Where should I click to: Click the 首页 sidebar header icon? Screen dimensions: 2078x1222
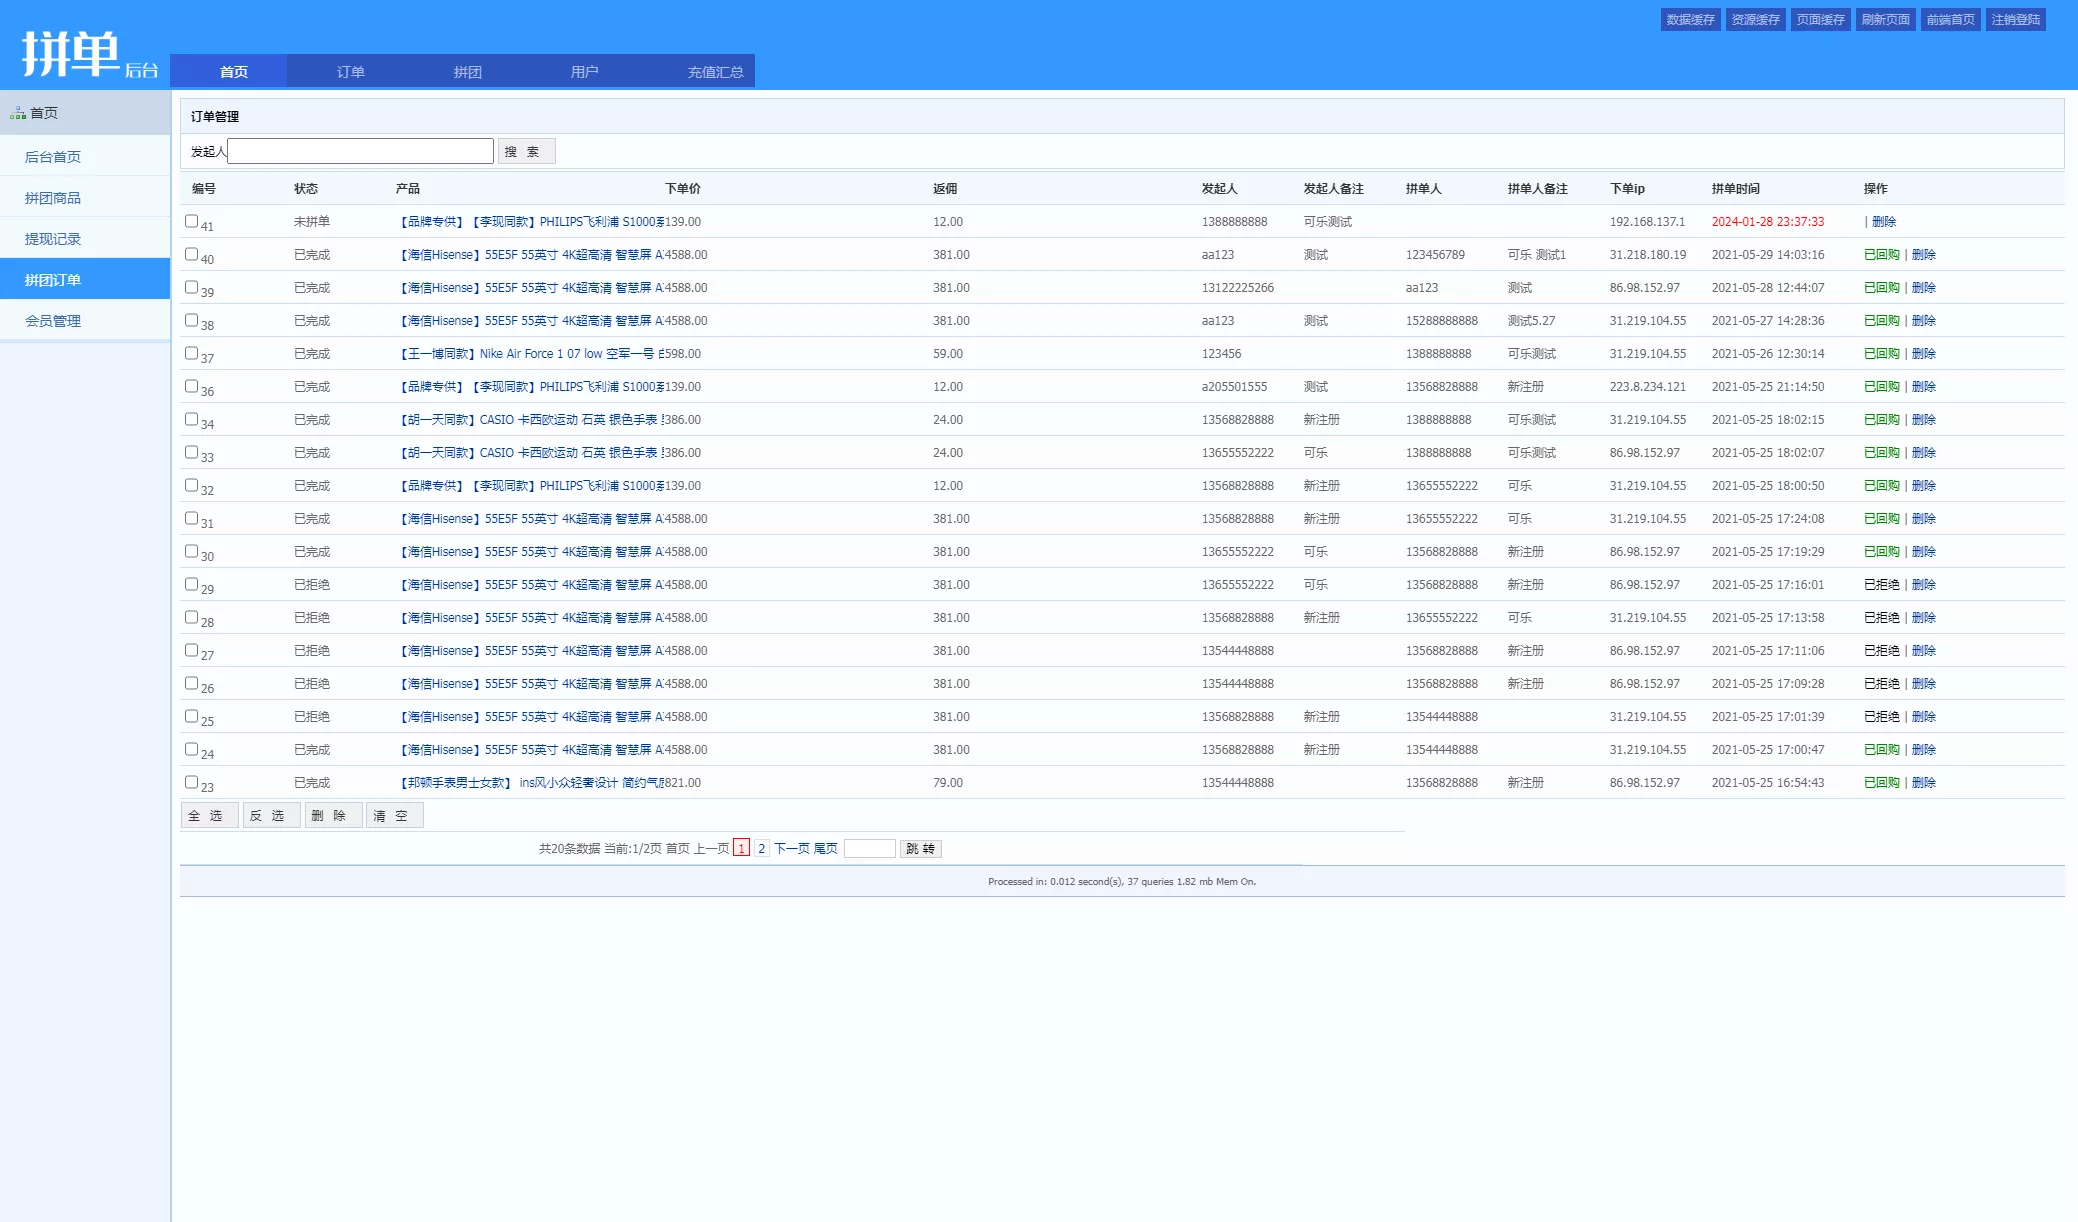point(18,114)
